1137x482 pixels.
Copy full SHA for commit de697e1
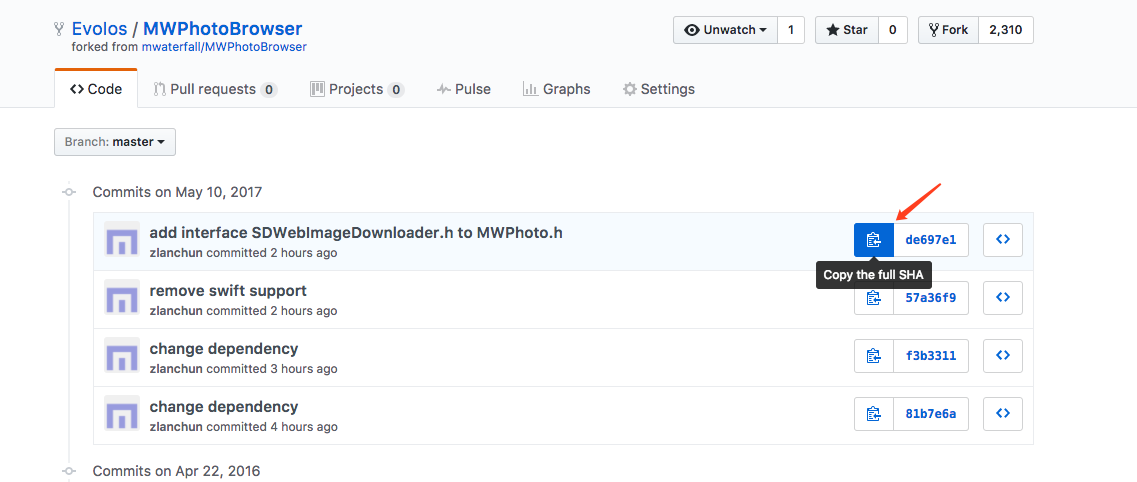point(874,240)
